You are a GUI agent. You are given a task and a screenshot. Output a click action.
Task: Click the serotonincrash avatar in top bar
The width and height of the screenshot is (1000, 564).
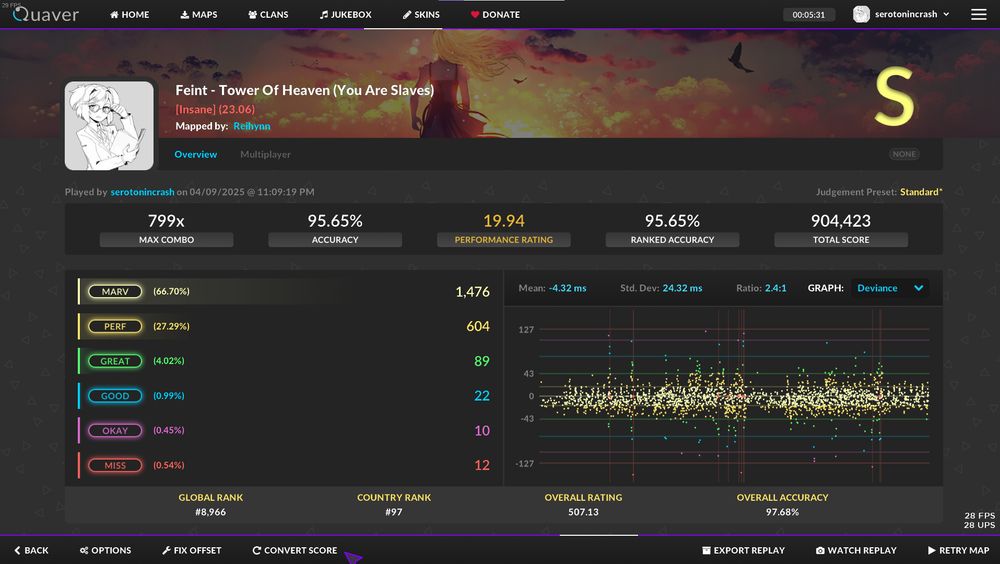(861, 14)
